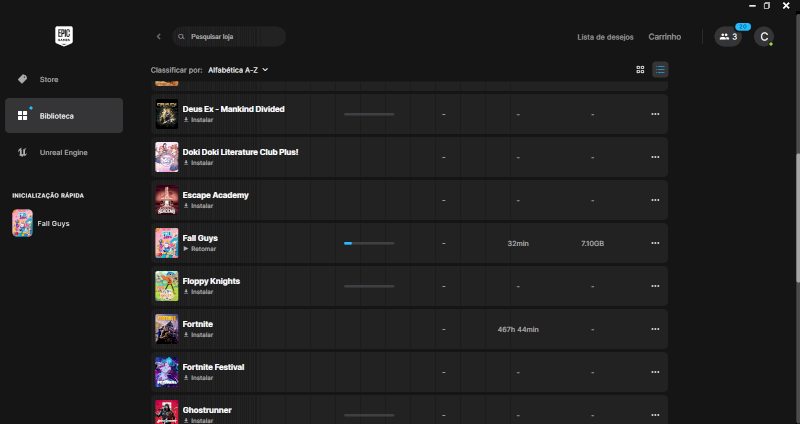Click the Fall Guys download progress bar
The height and width of the screenshot is (424, 800).
pyautogui.click(x=368, y=243)
